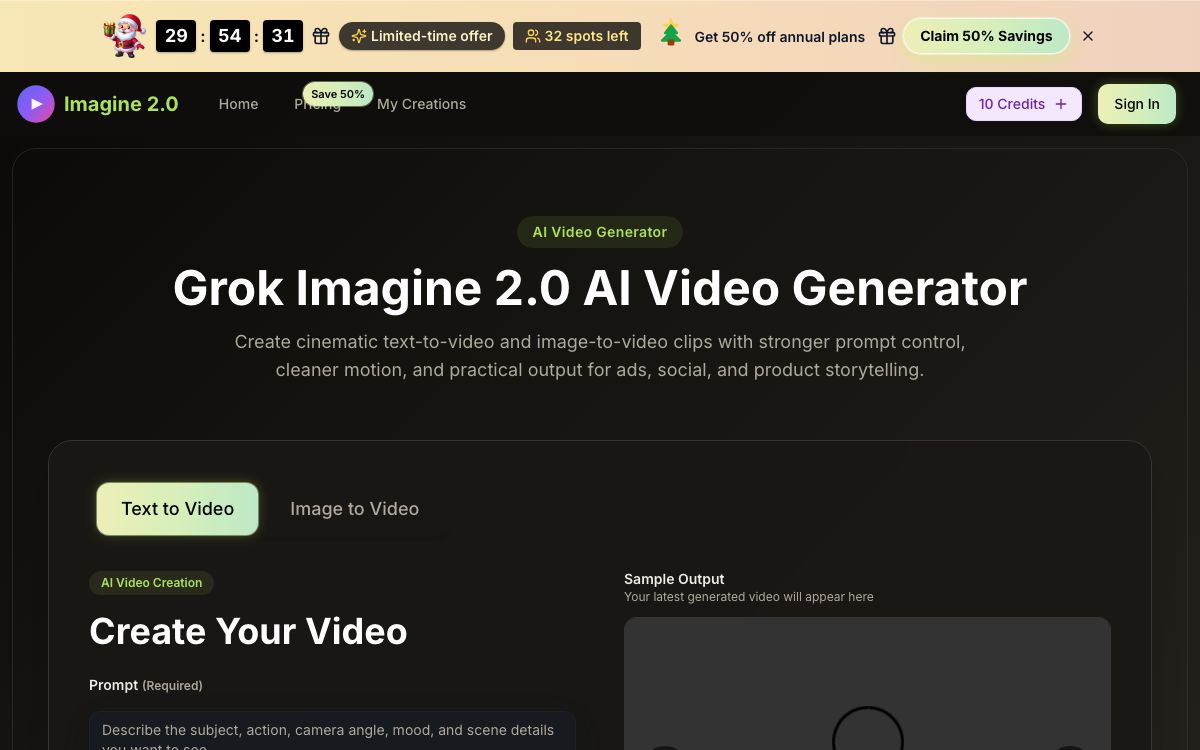Screen dimensions: 1200x750
Task: Open My Creations page
Action: [x=421, y=104]
